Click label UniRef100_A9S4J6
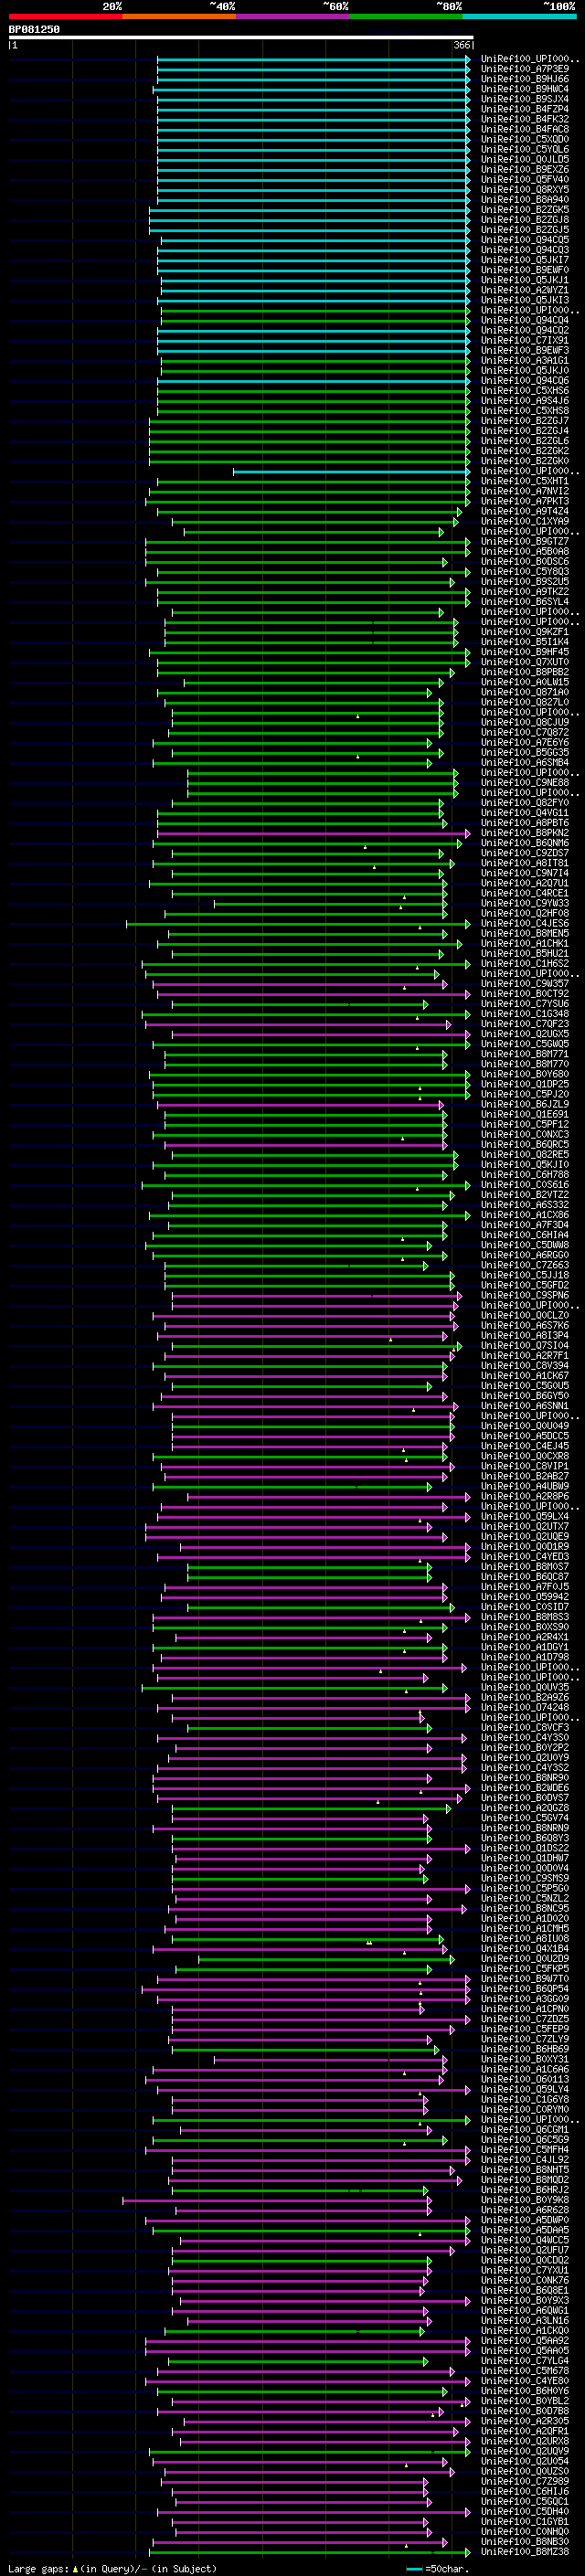The height and width of the screenshot is (2576, 585). [x=524, y=400]
